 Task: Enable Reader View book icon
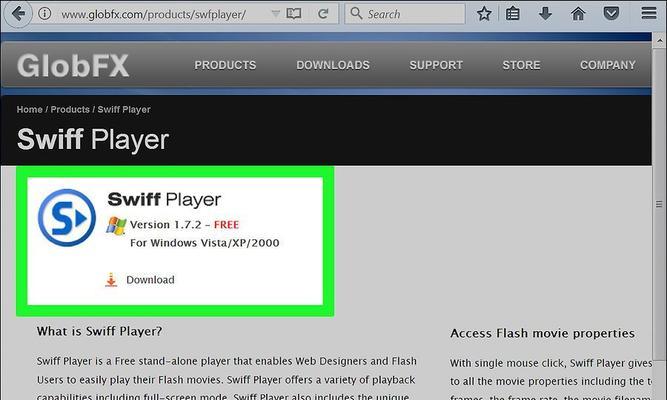294,14
